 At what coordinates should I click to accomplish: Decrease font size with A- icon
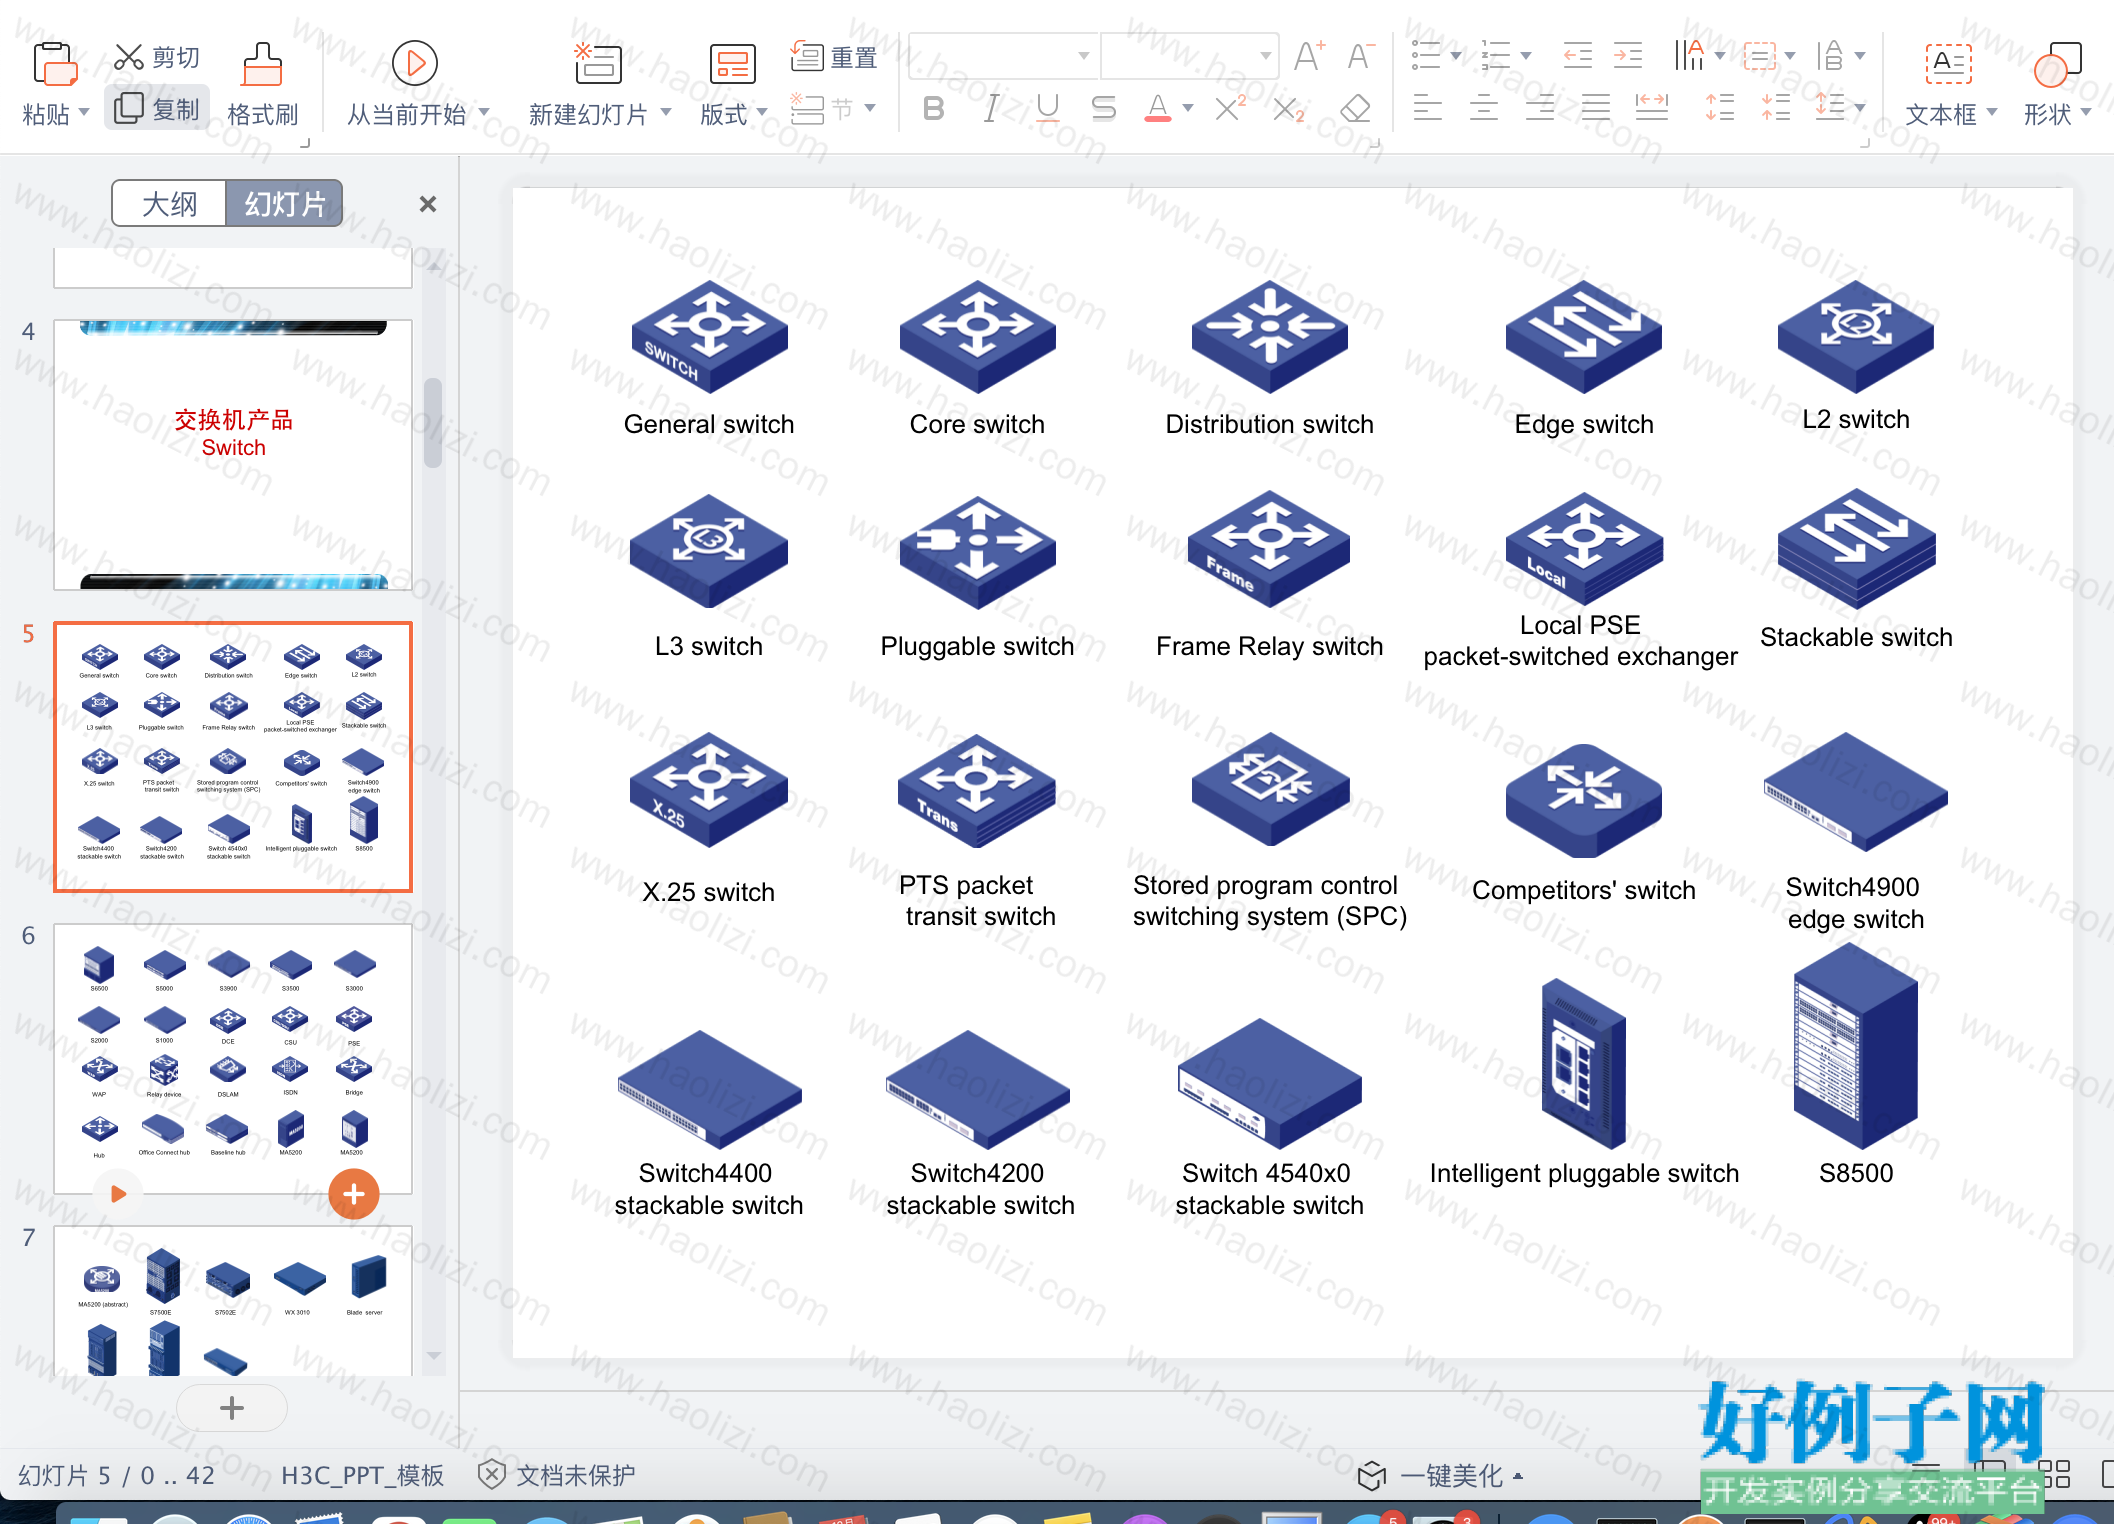pos(1360,56)
